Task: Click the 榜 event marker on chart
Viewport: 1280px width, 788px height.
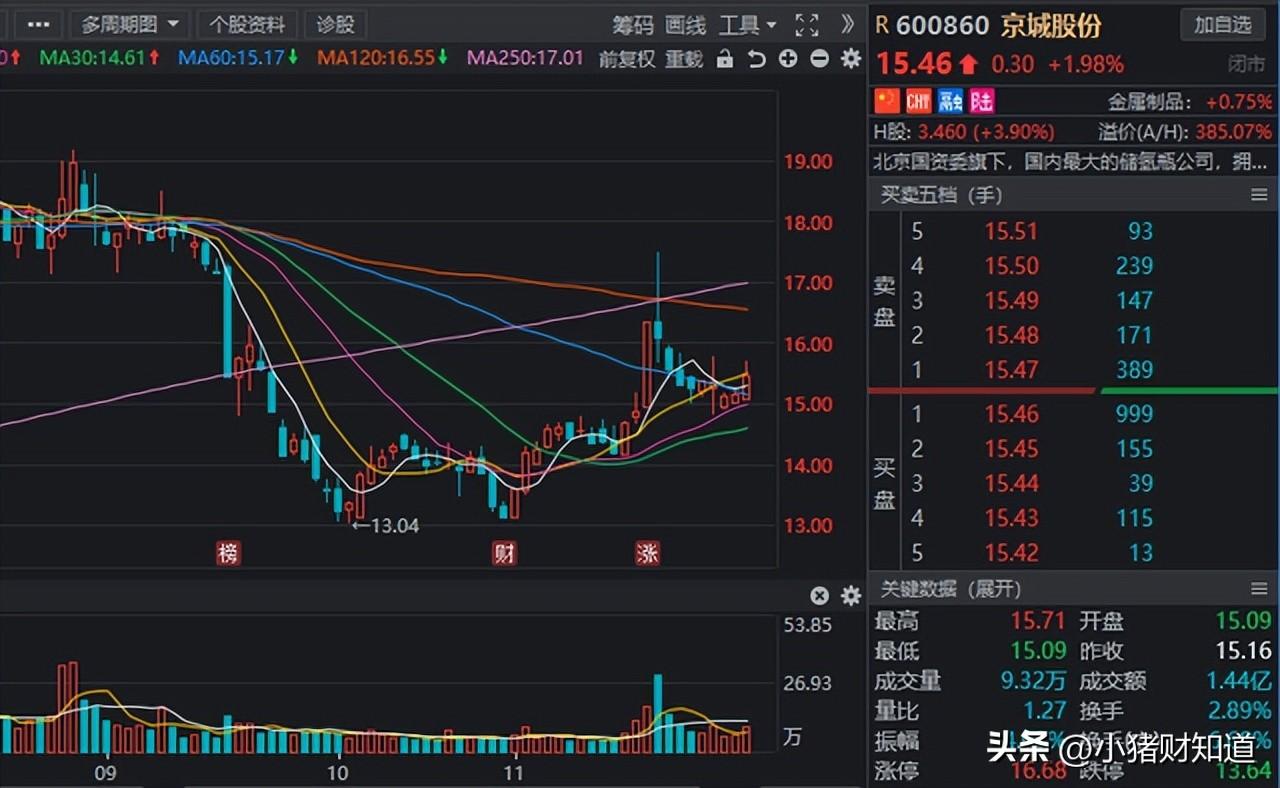Action: pyautogui.click(x=229, y=552)
